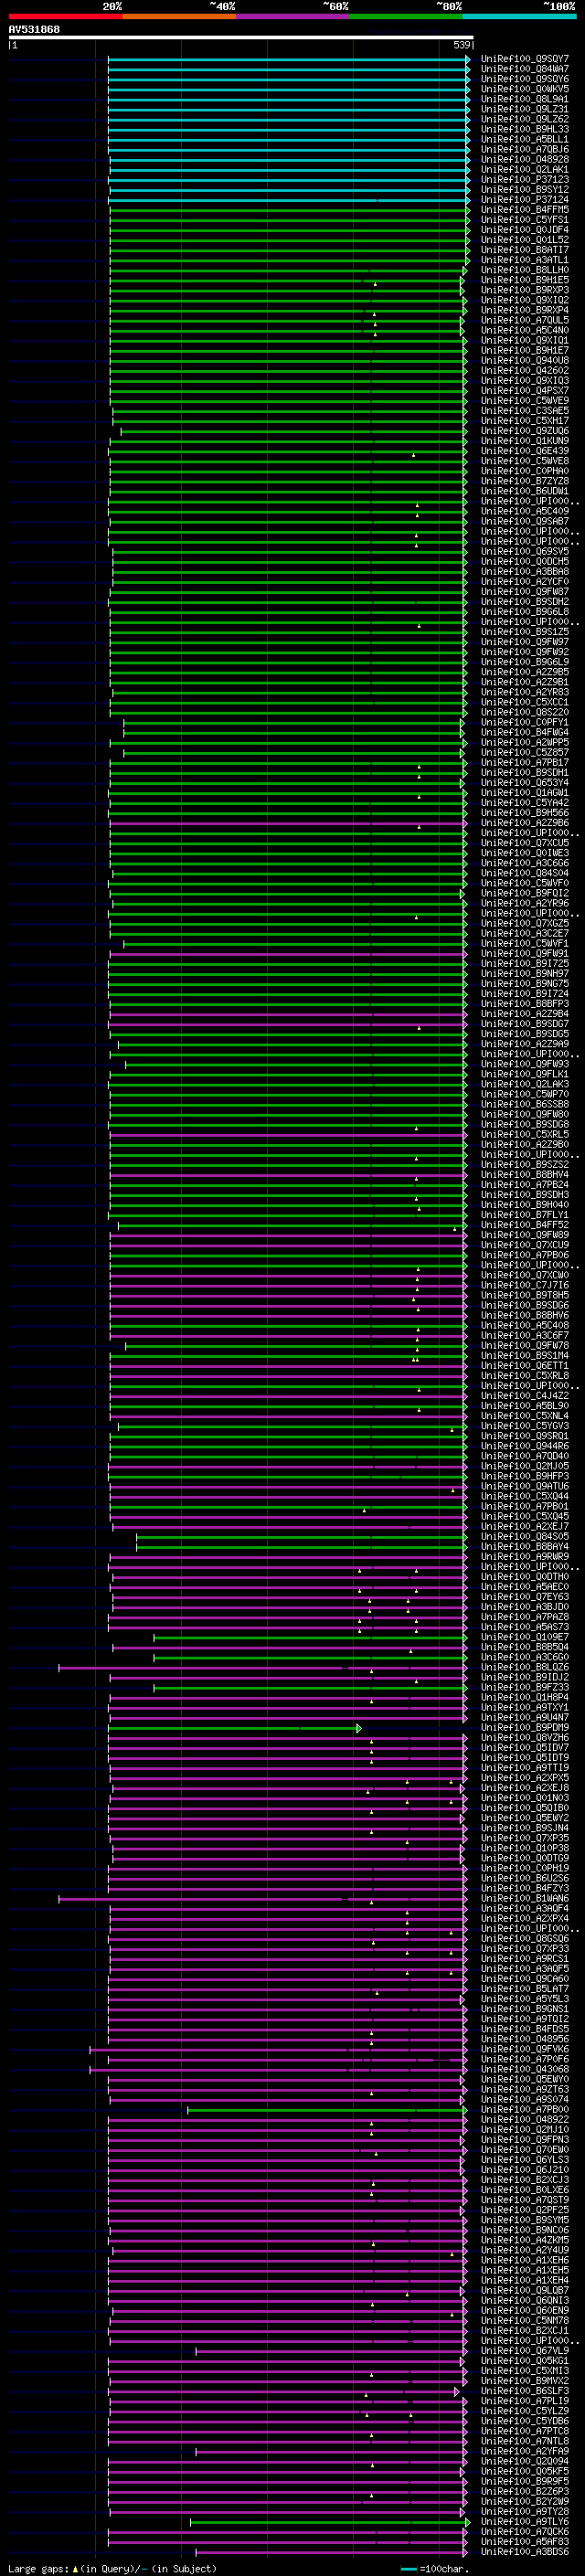Select hit label UniRef100_B7FLY1
Image resolution: width=585 pixels, height=2576 pixels.
tap(524, 1215)
